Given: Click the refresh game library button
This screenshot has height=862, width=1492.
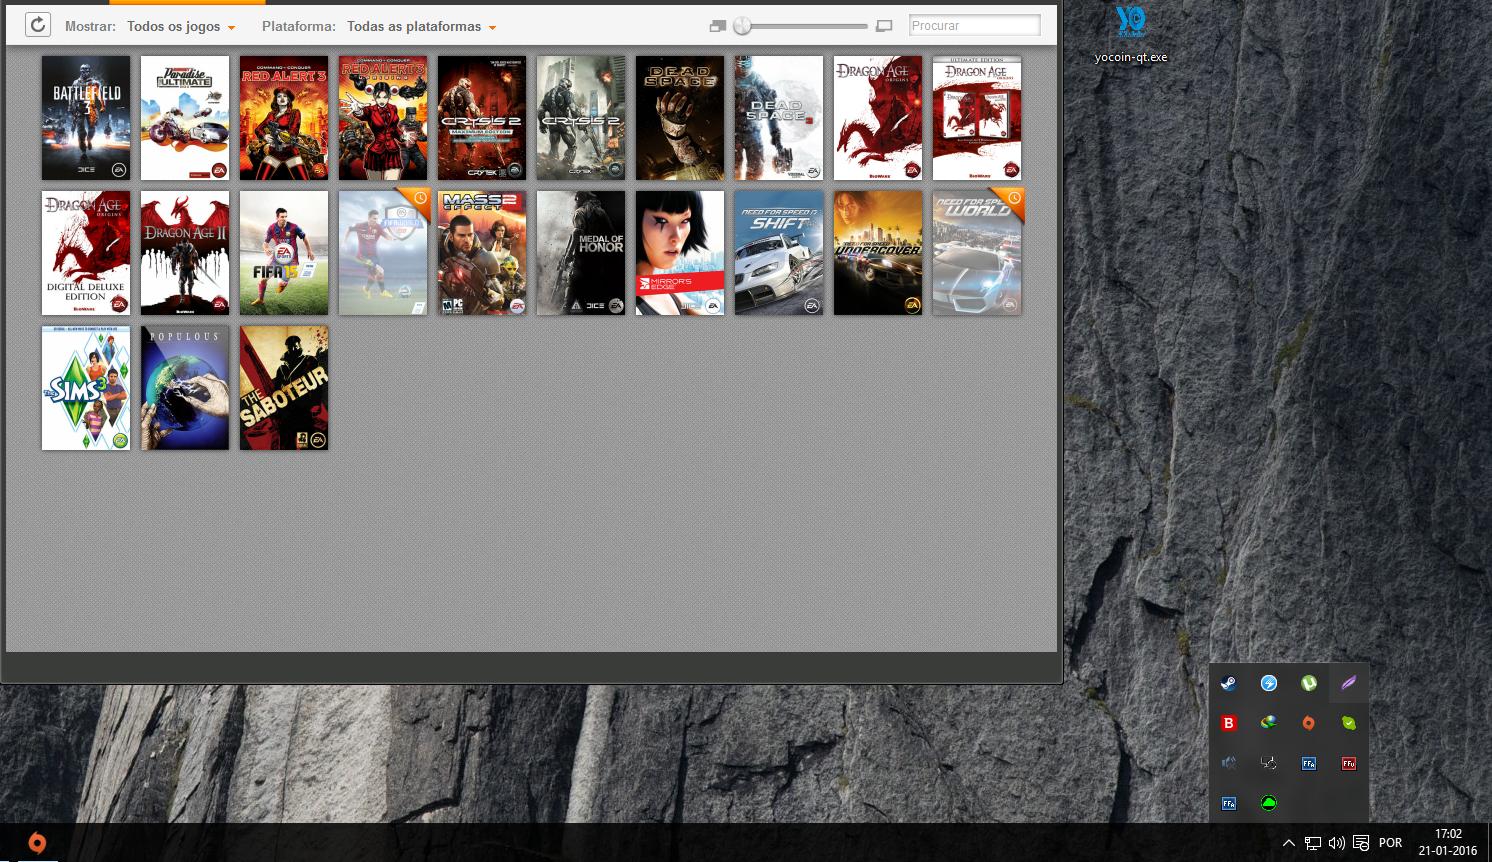Looking at the screenshot, I should (38, 25).
